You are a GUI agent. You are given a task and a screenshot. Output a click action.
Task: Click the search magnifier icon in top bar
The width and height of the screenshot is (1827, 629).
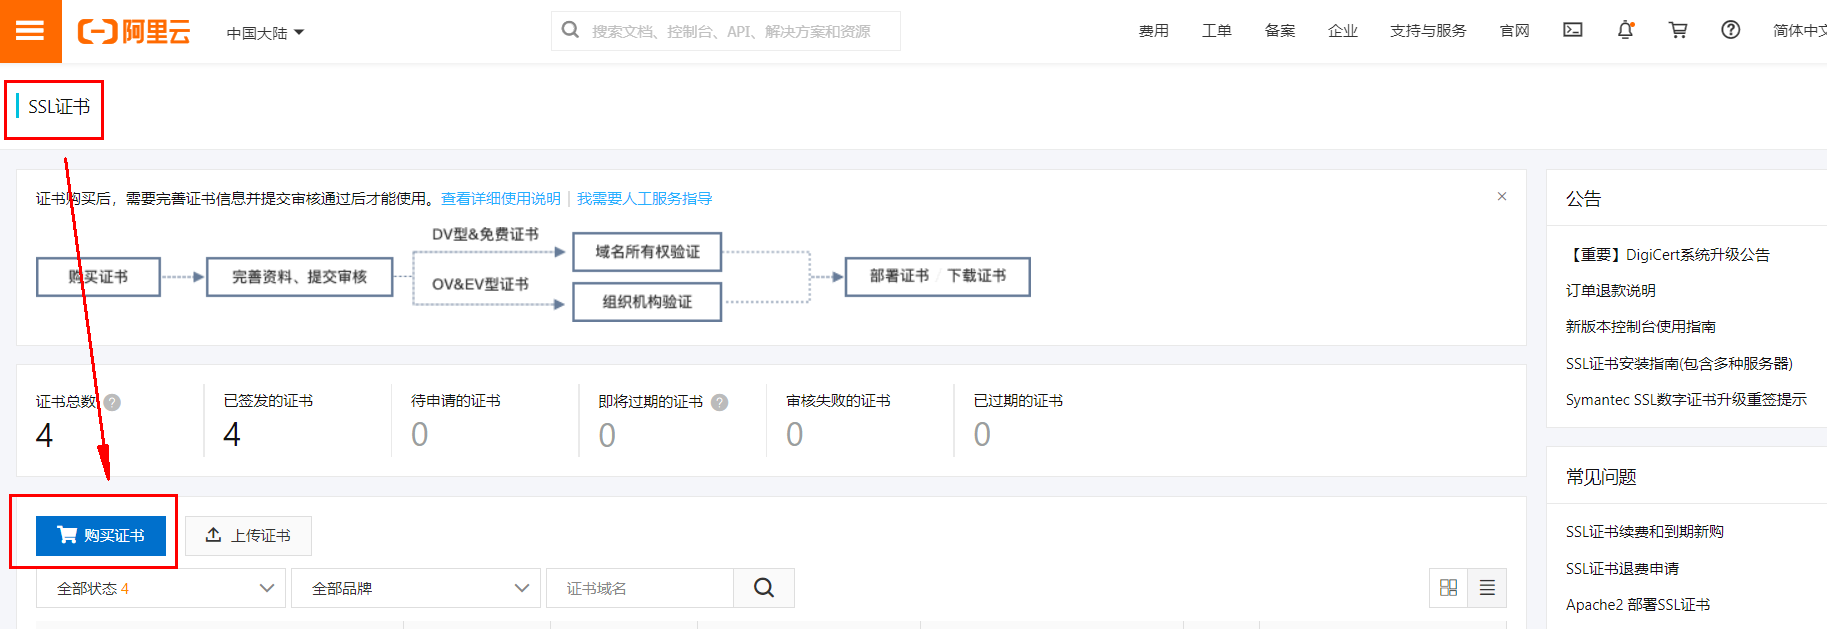pyautogui.click(x=570, y=30)
